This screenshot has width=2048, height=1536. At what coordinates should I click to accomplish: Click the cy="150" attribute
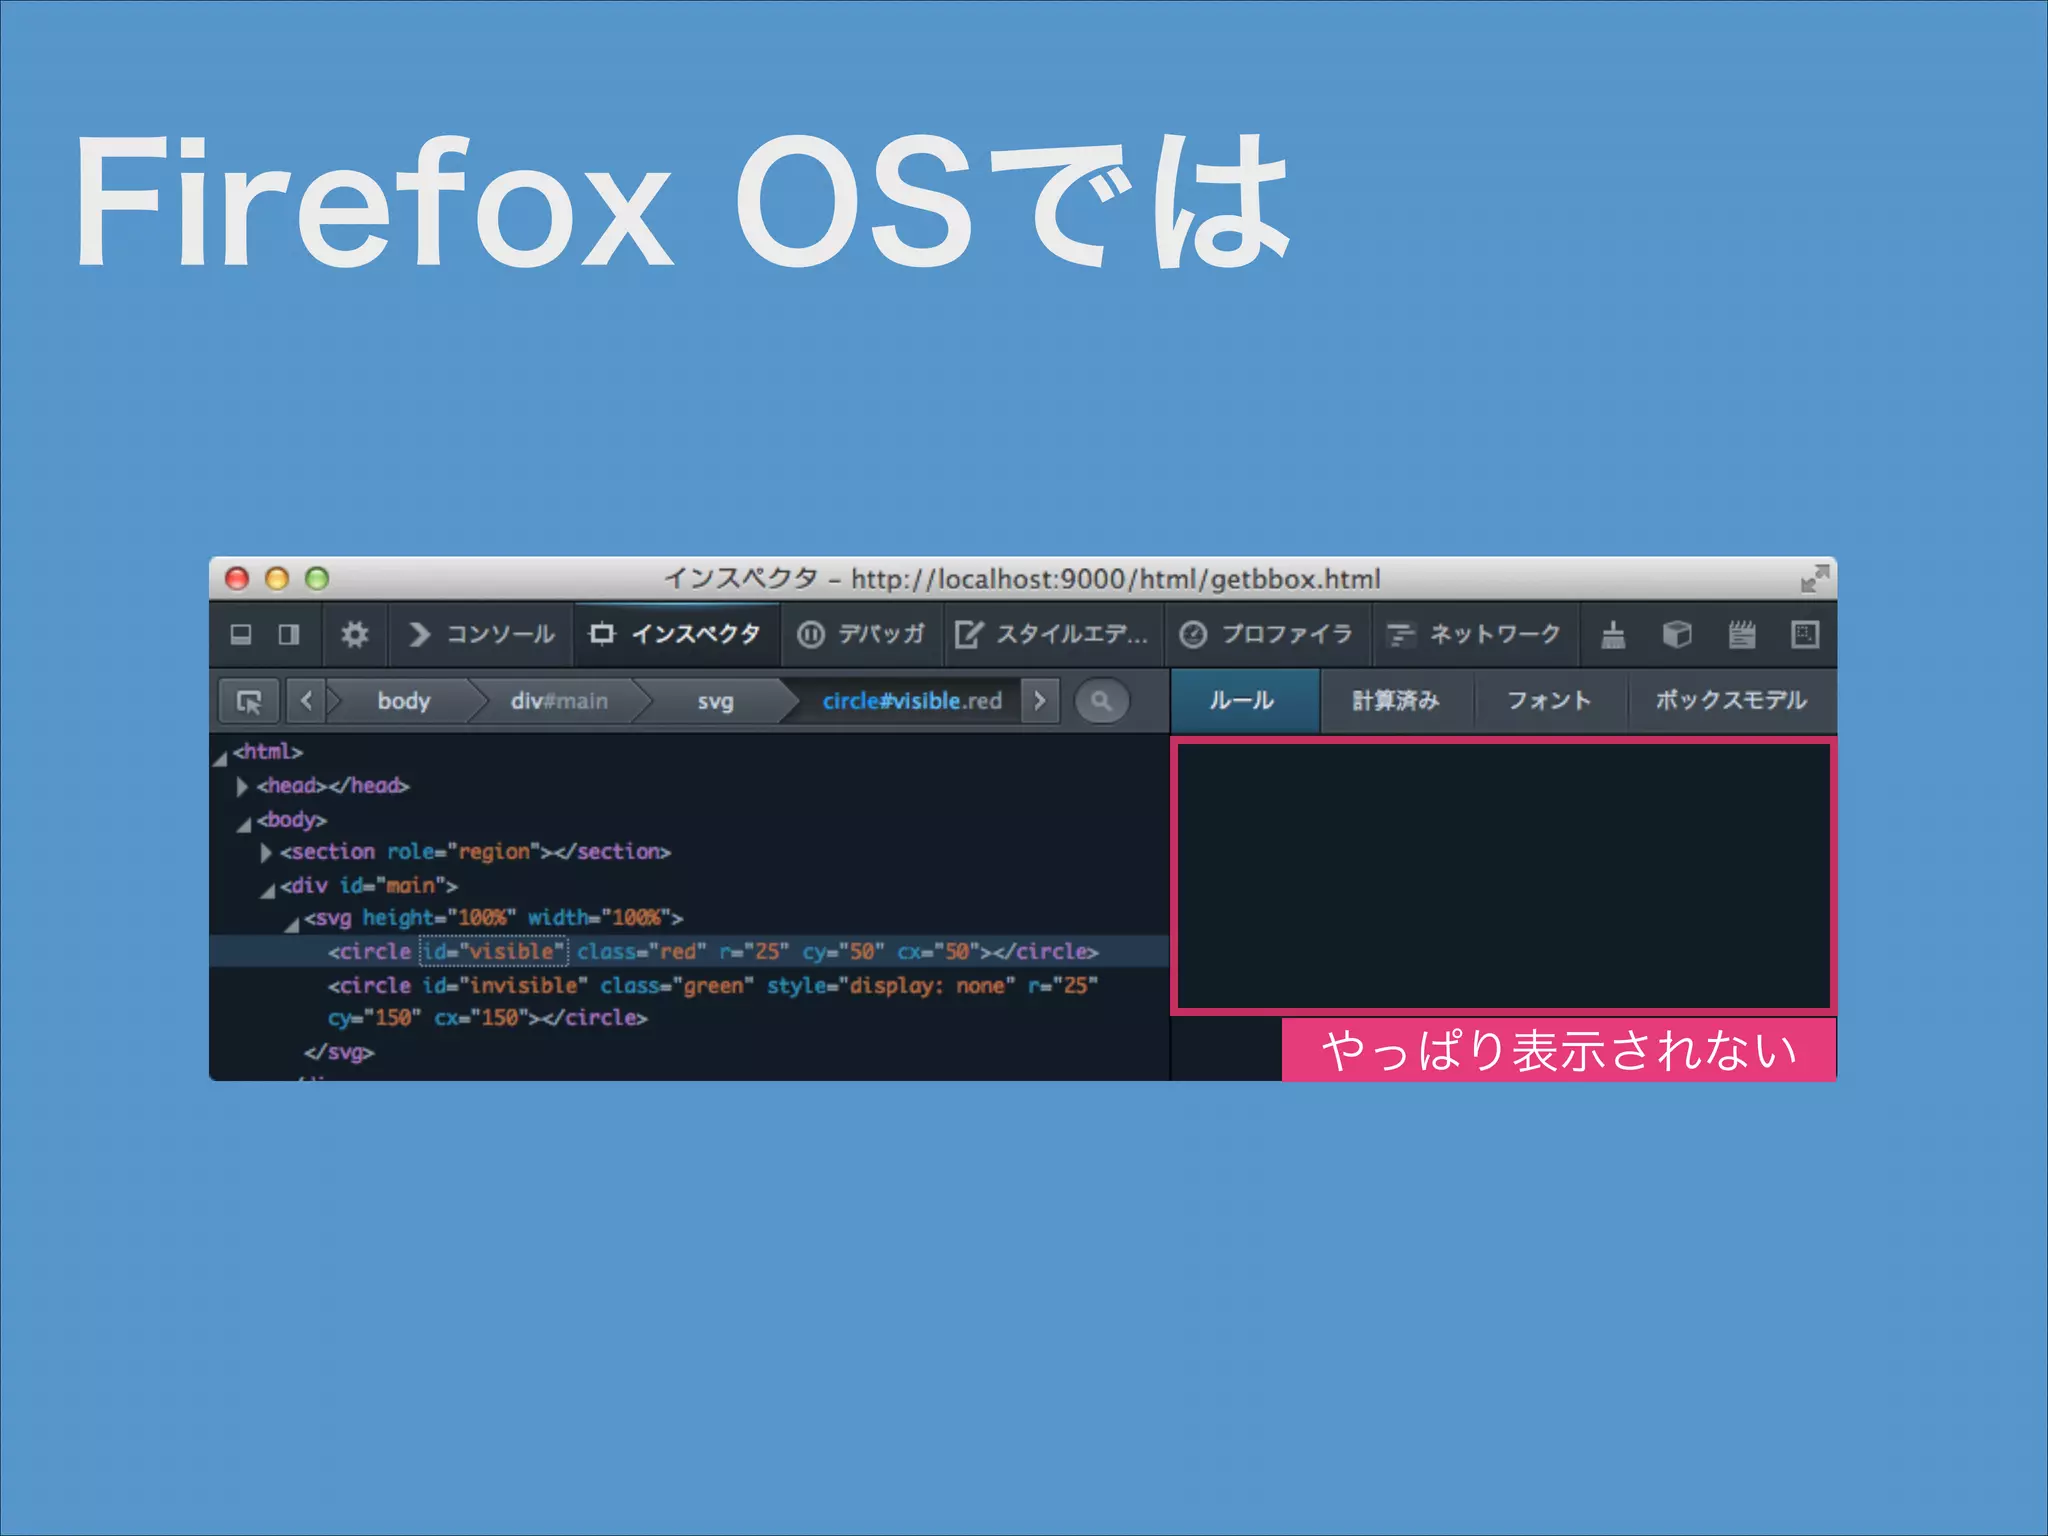click(374, 1018)
